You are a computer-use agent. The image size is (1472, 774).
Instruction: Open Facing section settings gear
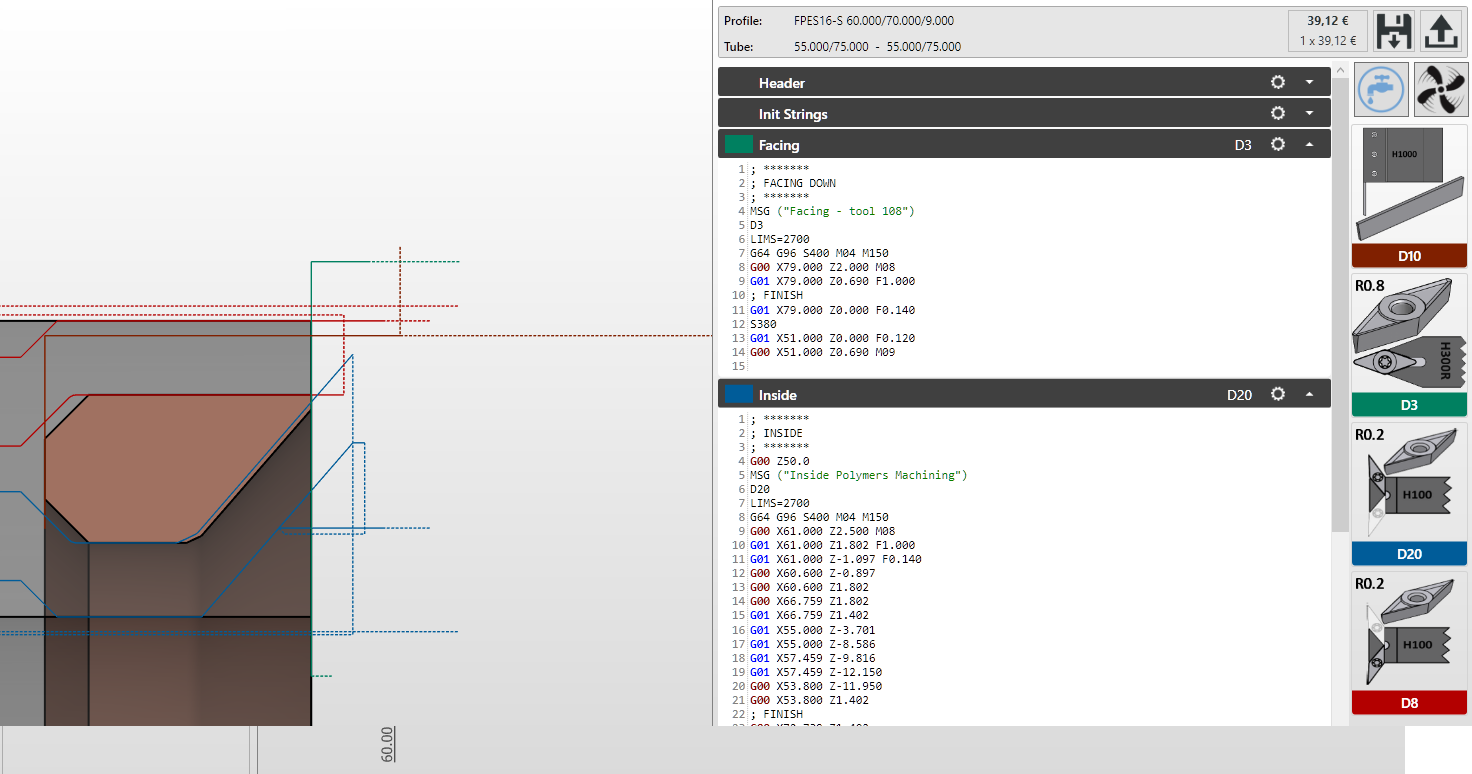(x=1277, y=145)
